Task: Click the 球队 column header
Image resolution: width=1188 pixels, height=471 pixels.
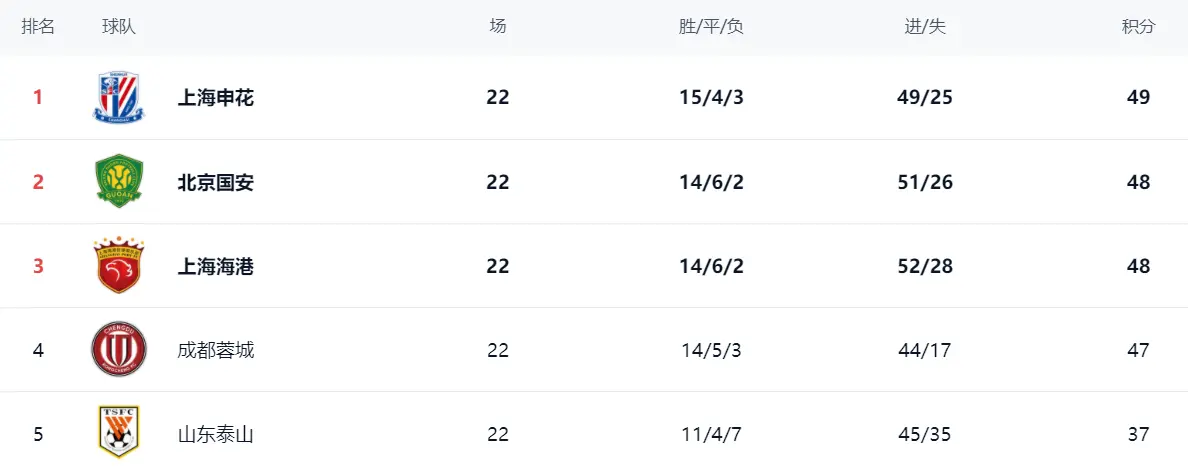Action: coord(119,27)
